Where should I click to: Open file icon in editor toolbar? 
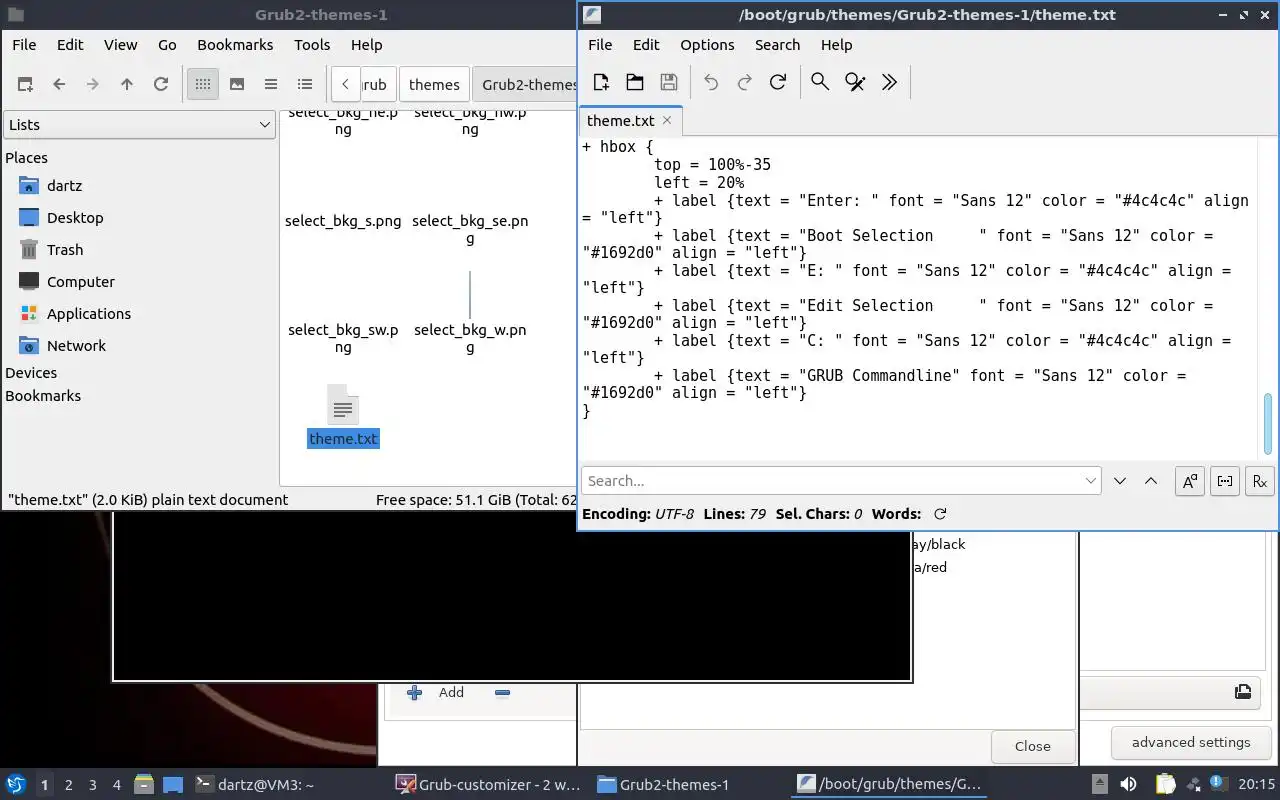click(x=635, y=83)
